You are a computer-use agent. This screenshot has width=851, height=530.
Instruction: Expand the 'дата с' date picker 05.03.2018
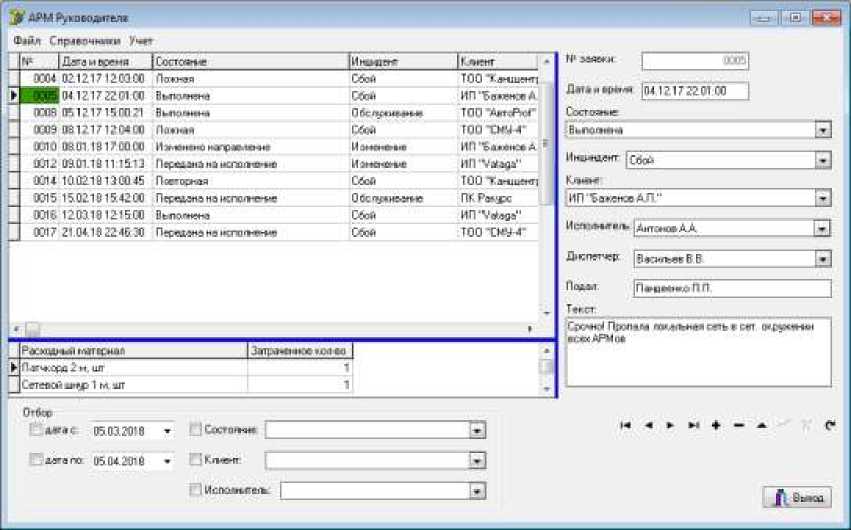pyautogui.click(x=167, y=431)
